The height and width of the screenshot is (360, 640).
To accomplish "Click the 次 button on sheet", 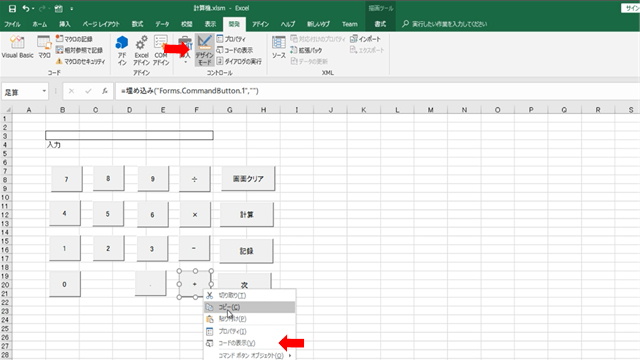I will (x=244, y=282).
